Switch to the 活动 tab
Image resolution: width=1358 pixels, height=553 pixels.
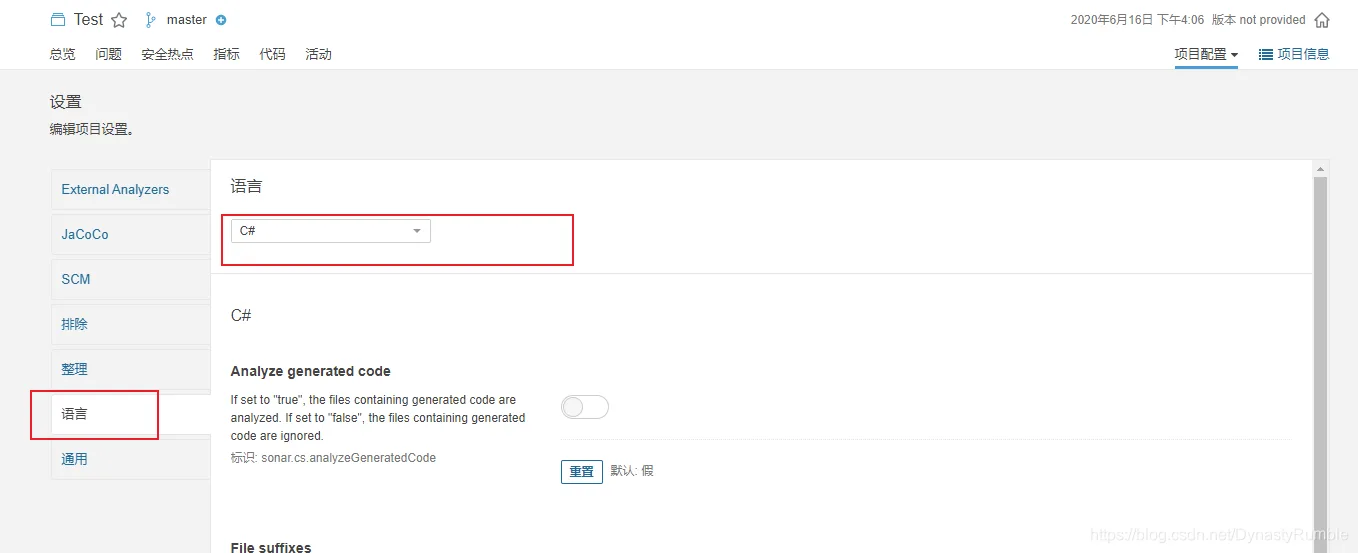pos(318,55)
